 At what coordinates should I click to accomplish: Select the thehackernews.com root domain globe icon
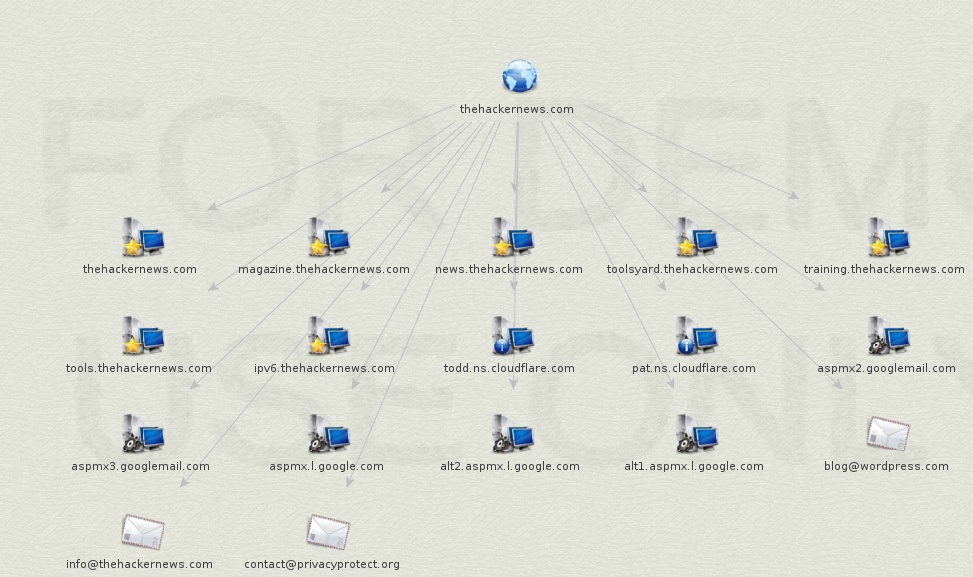pos(518,75)
